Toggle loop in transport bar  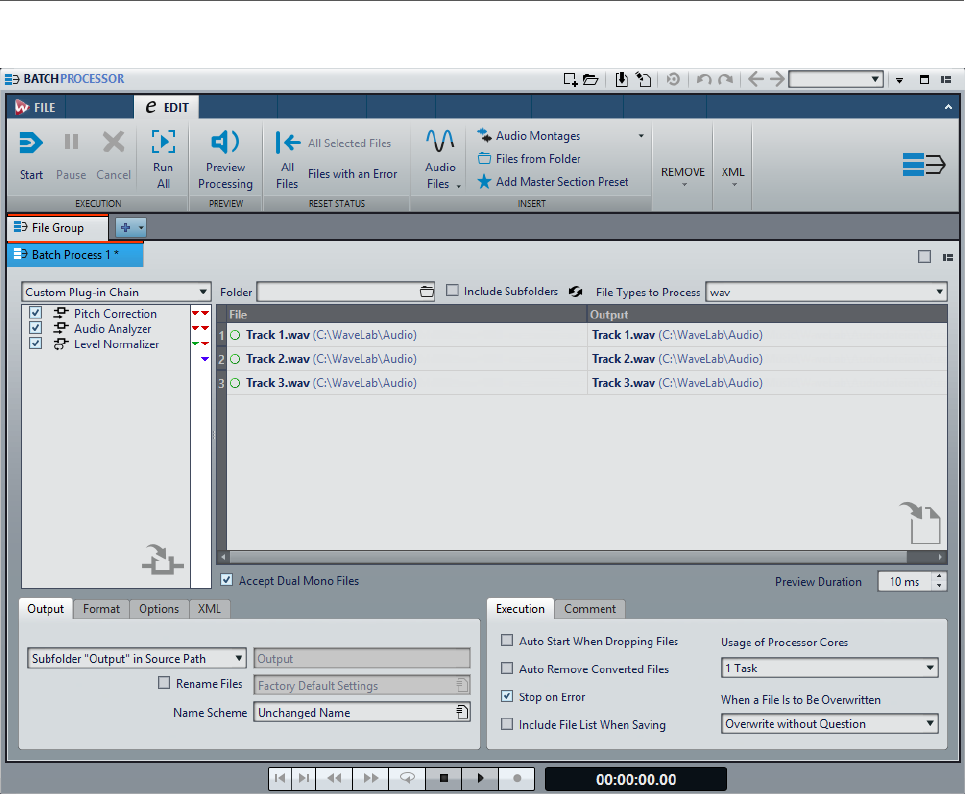(x=407, y=779)
